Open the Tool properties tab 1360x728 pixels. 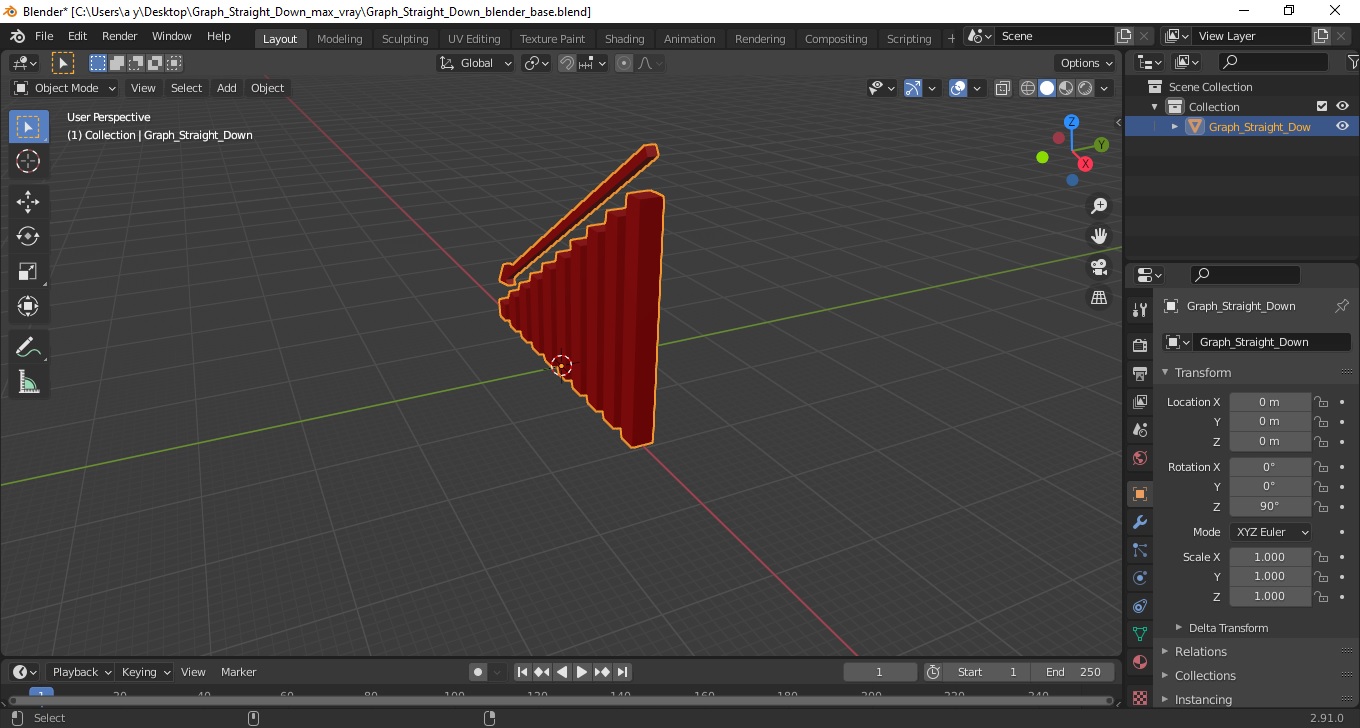[1140, 309]
